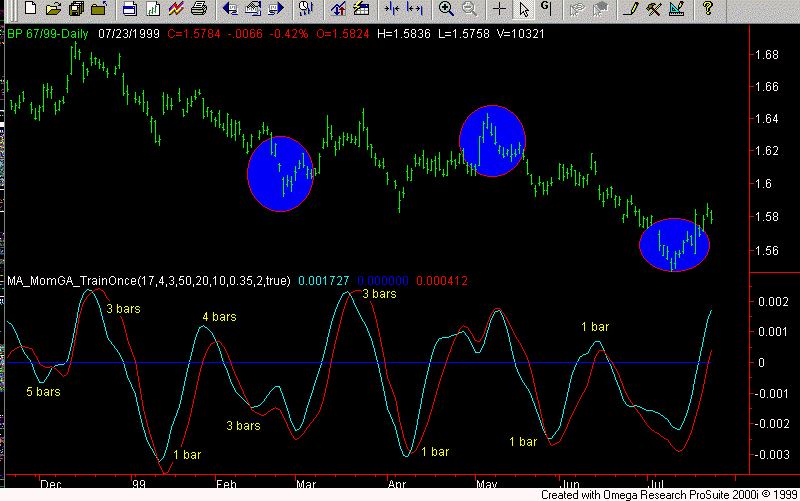Click the percent change '-0.42%'
This screenshot has width=800, height=501.
tap(289, 34)
